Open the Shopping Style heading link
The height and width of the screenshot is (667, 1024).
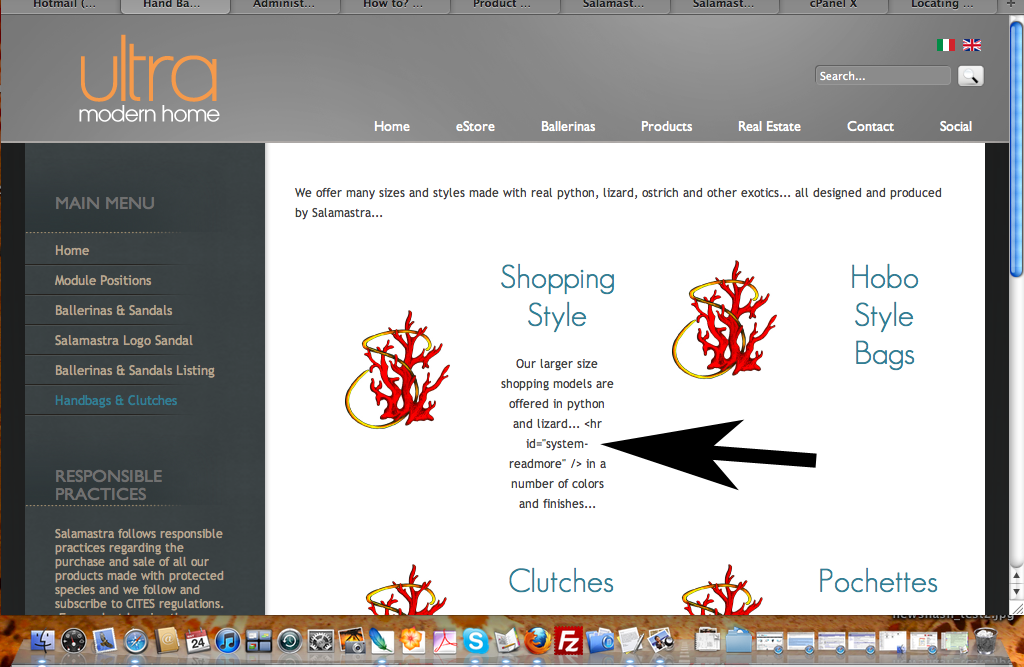pyautogui.click(x=557, y=297)
